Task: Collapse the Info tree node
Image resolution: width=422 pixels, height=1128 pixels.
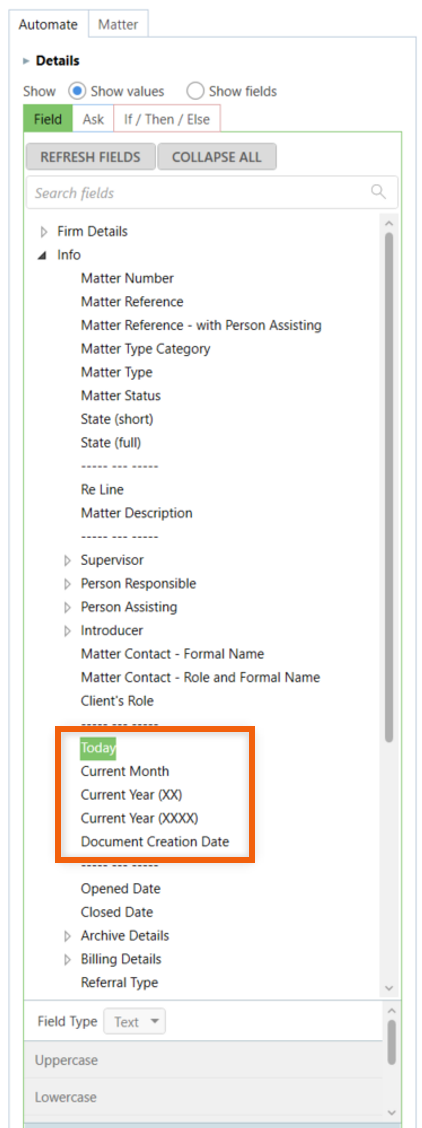Action: (43, 255)
